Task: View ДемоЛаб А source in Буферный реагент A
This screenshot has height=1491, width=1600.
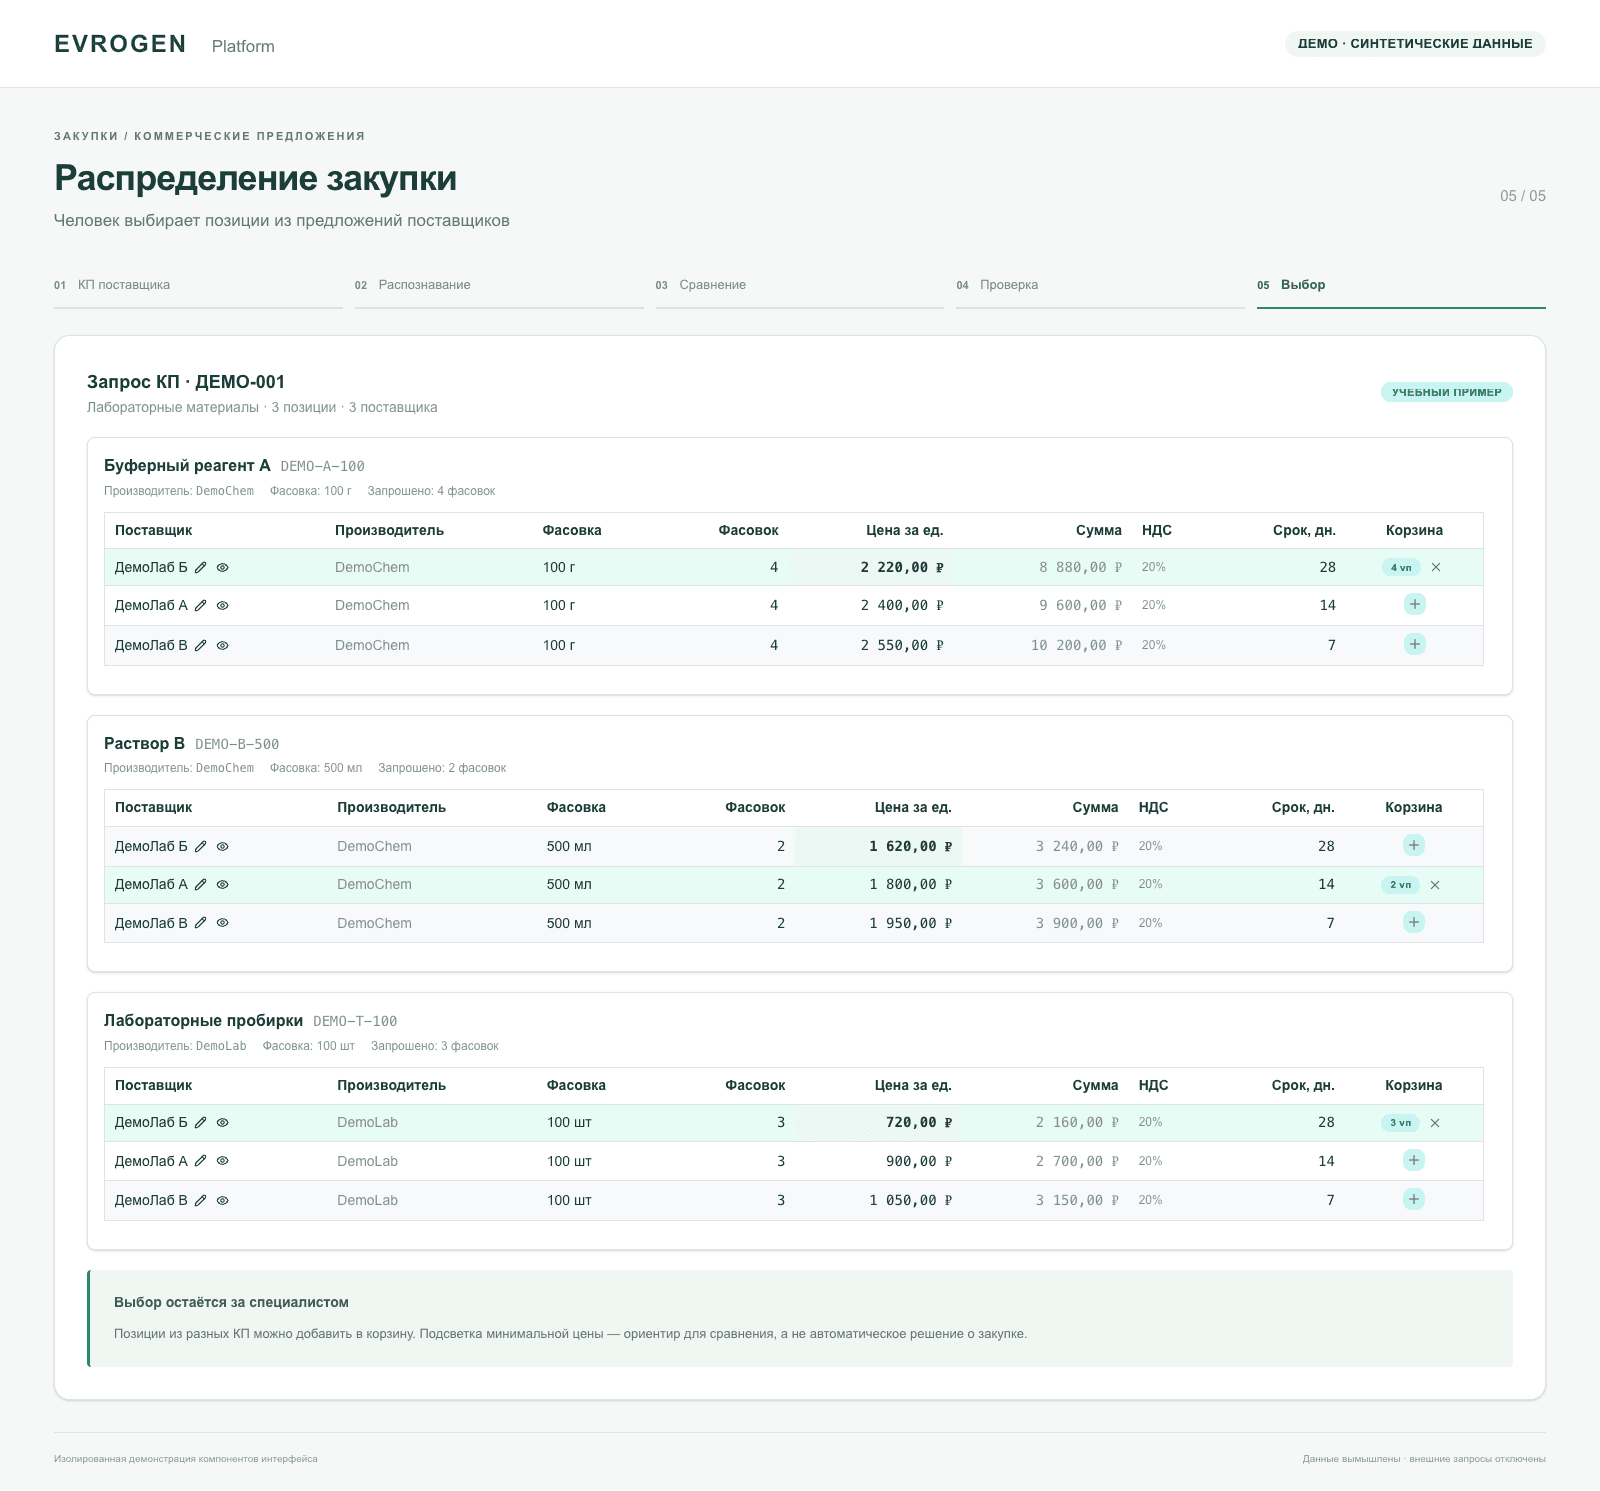Action: click(x=223, y=605)
